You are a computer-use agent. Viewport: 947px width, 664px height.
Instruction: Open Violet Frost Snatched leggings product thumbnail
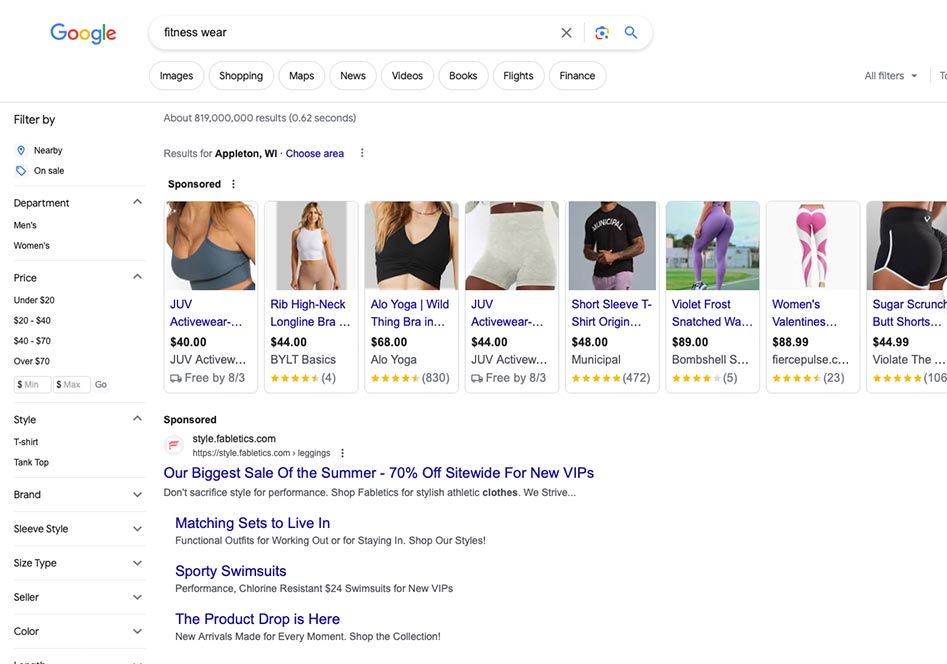(712, 245)
